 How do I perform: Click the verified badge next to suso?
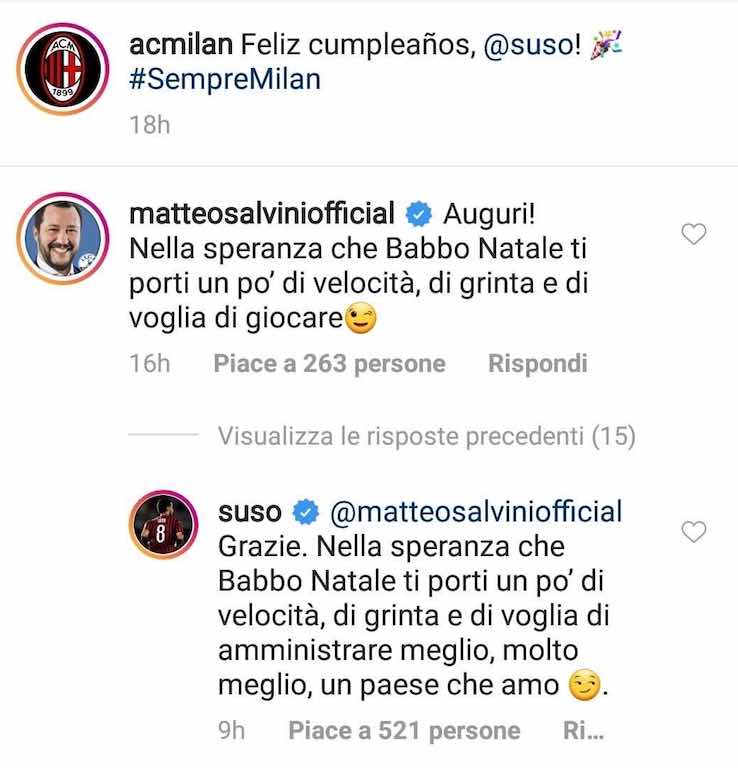pyautogui.click(x=305, y=513)
